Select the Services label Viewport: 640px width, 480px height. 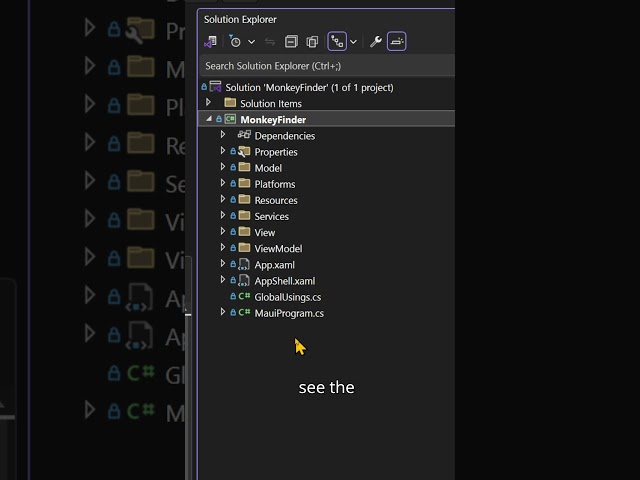click(271, 216)
